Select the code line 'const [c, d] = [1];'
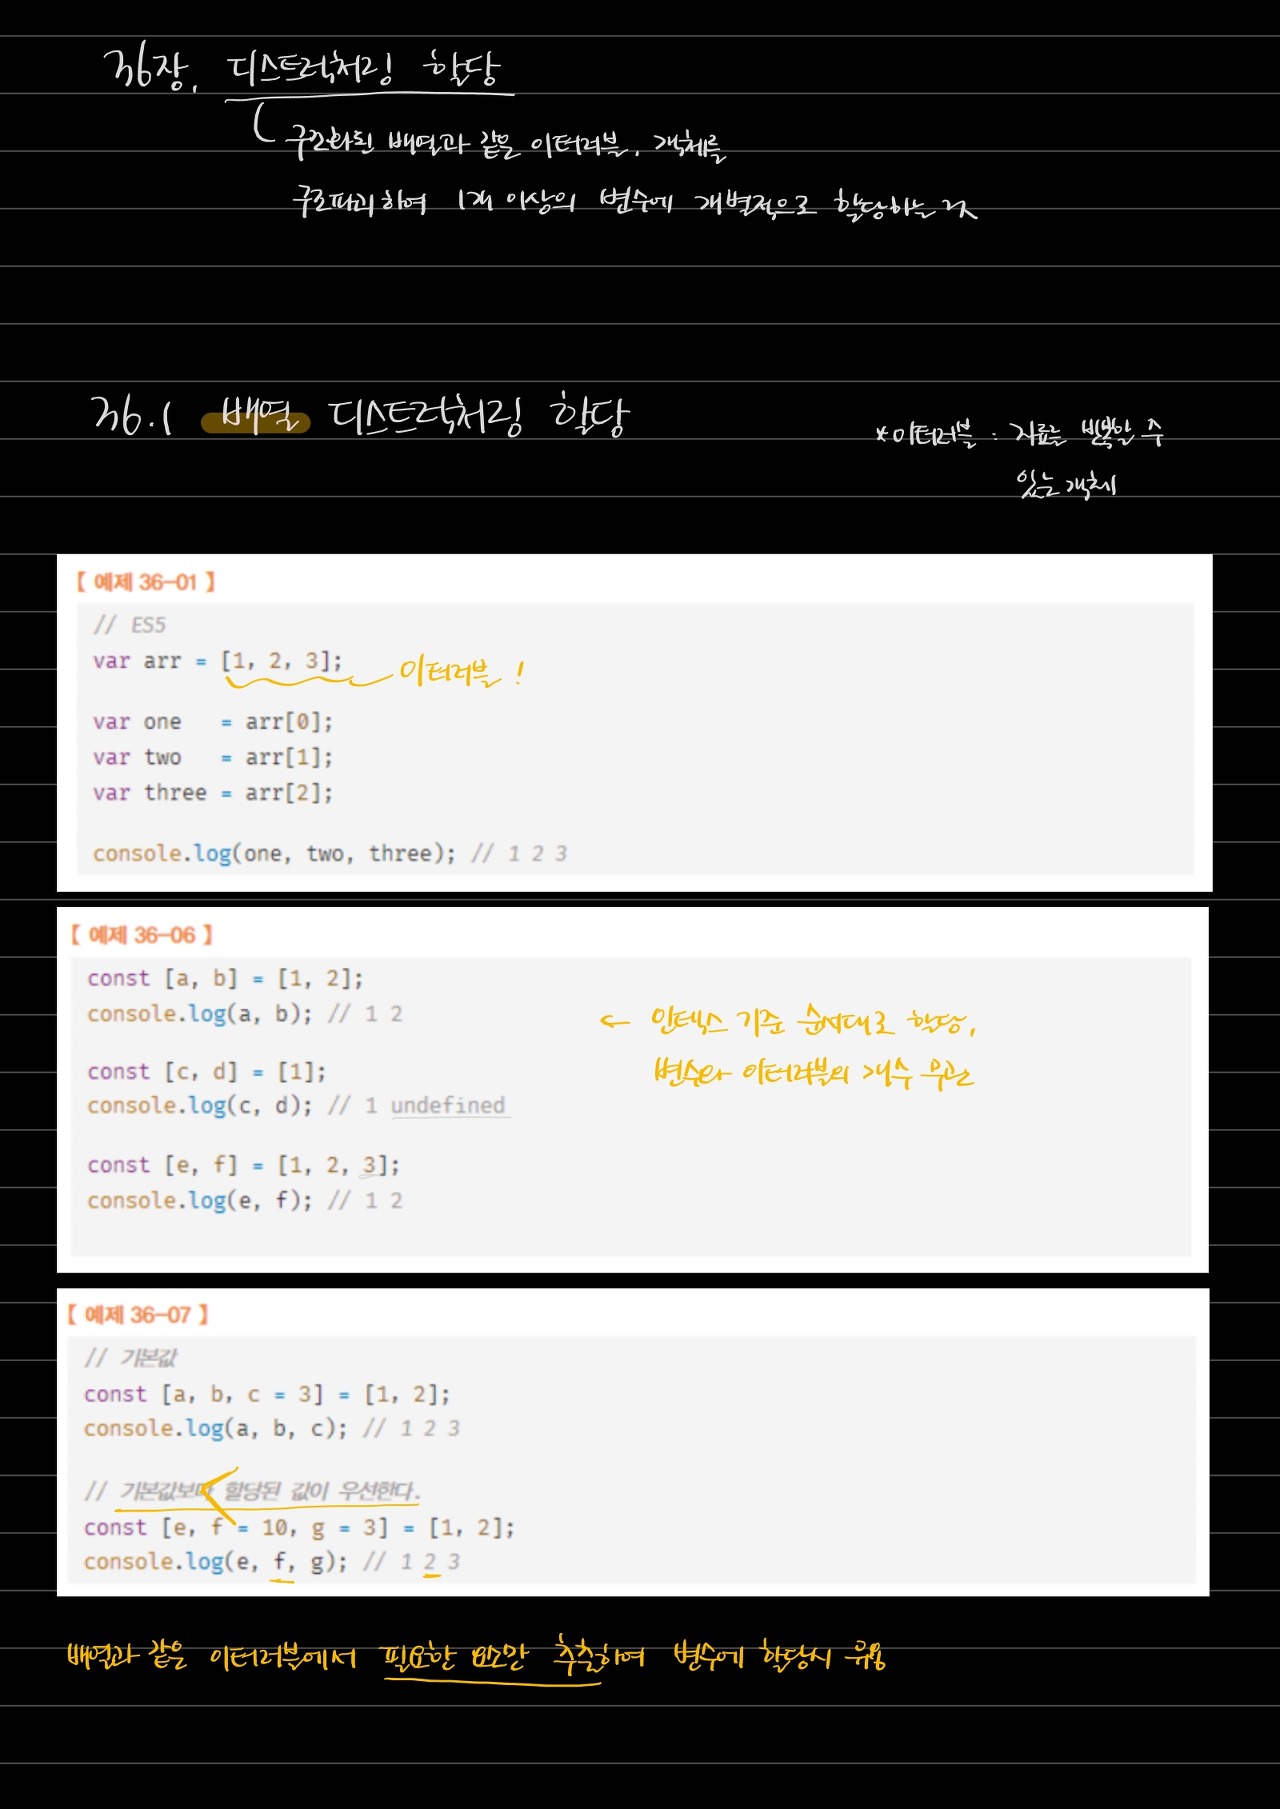The height and width of the screenshot is (1809, 1280). 207,1072
